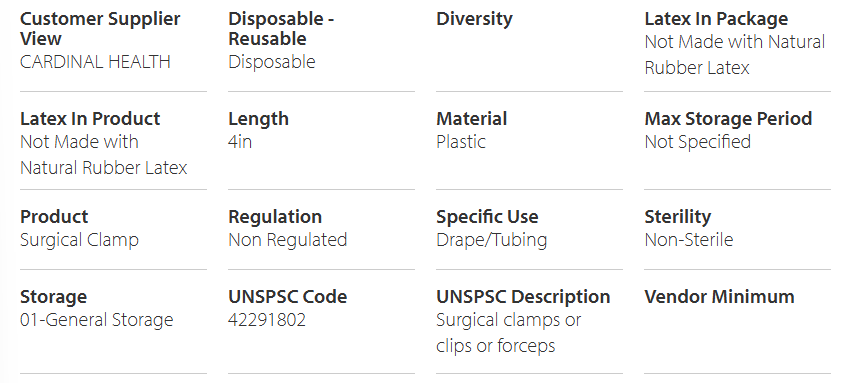Screen dimensions: 848x383
Task: Select Not Made with Natural Rubber Latex under Latex In Package
Action: click(x=735, y=55)
